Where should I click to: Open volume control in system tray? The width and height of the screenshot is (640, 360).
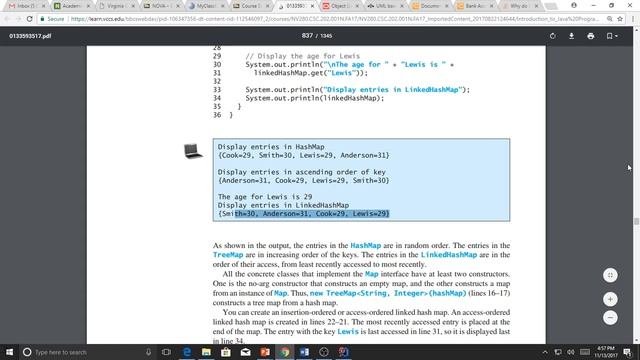point(571,352)
